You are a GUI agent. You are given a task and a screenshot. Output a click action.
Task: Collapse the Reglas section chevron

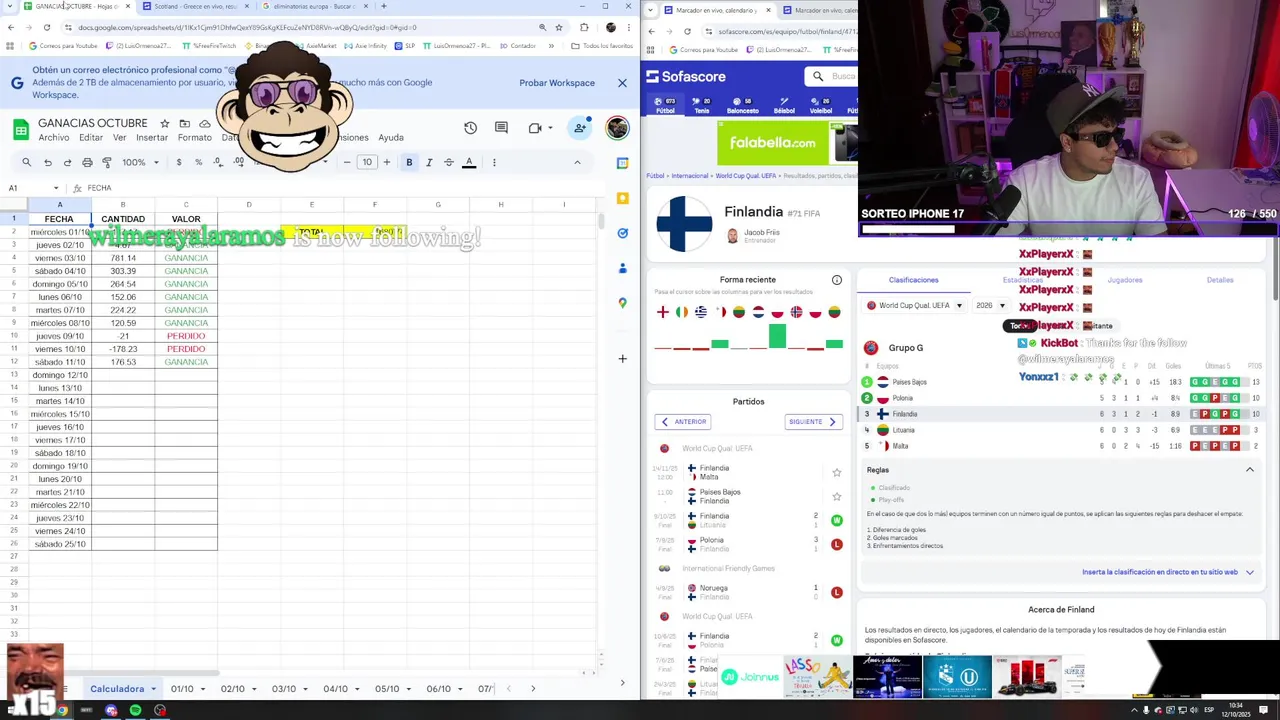[x=1249, y=470]
